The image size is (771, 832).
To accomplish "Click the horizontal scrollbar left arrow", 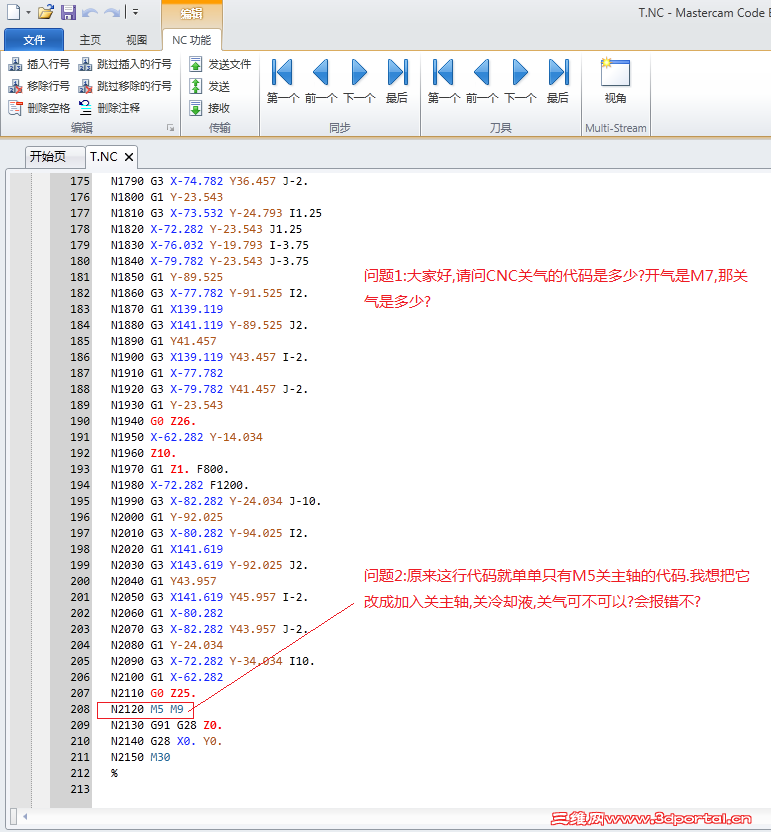I will click(25, 817).
